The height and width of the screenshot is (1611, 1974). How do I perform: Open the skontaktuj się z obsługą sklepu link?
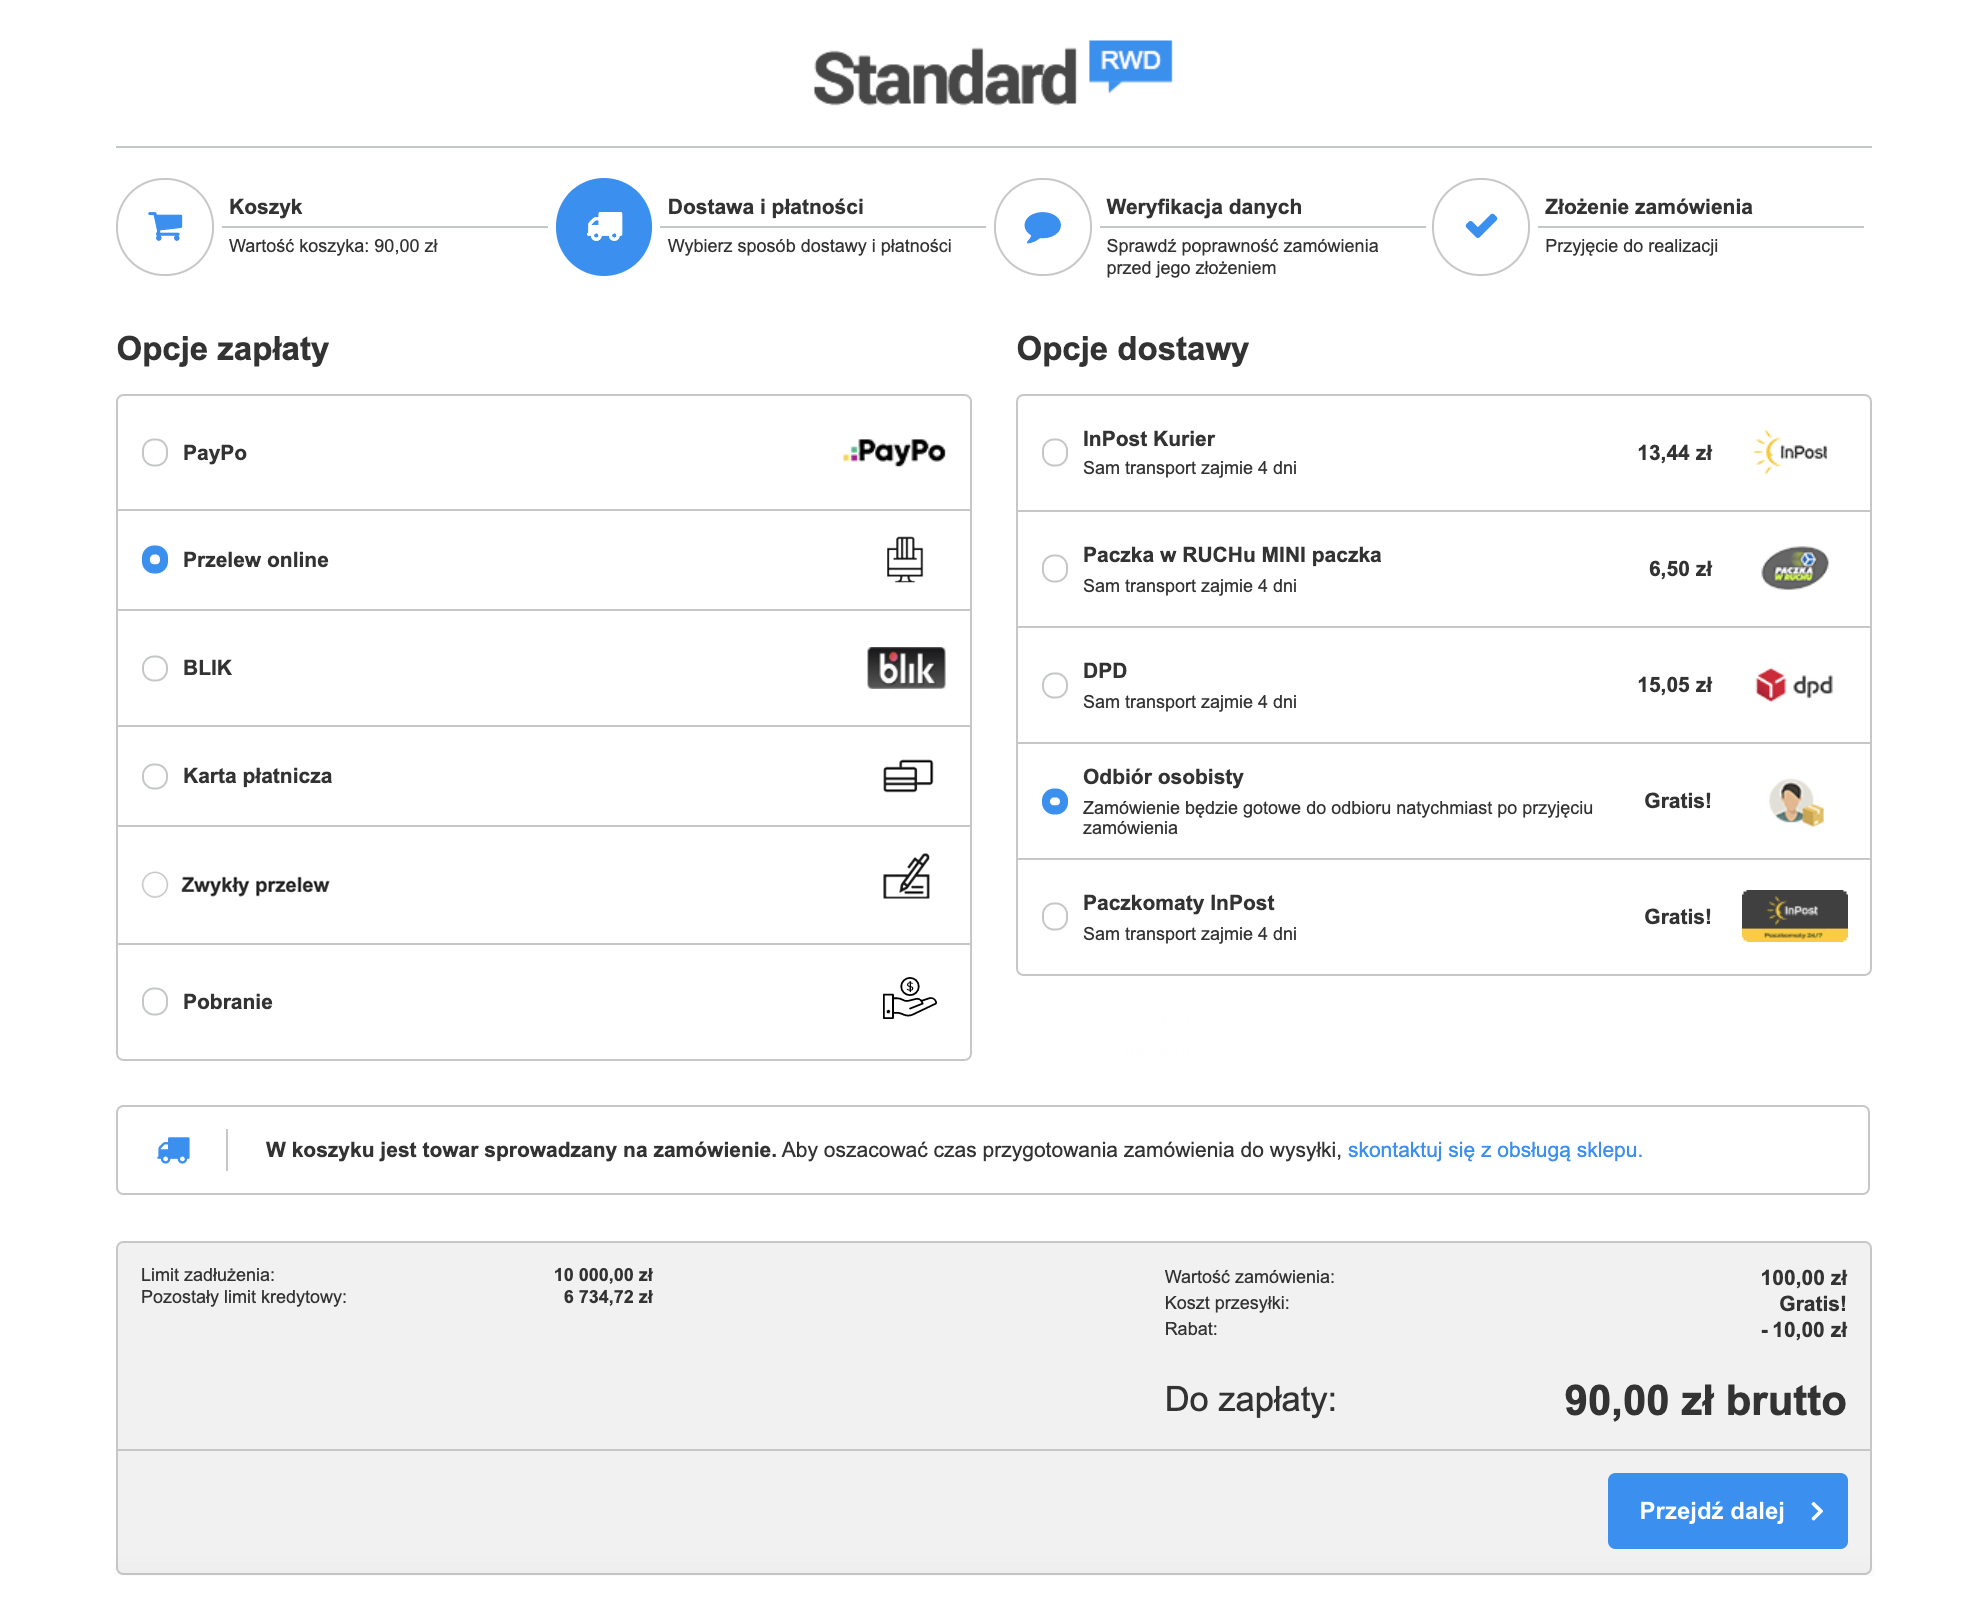pos(1494,1150)
